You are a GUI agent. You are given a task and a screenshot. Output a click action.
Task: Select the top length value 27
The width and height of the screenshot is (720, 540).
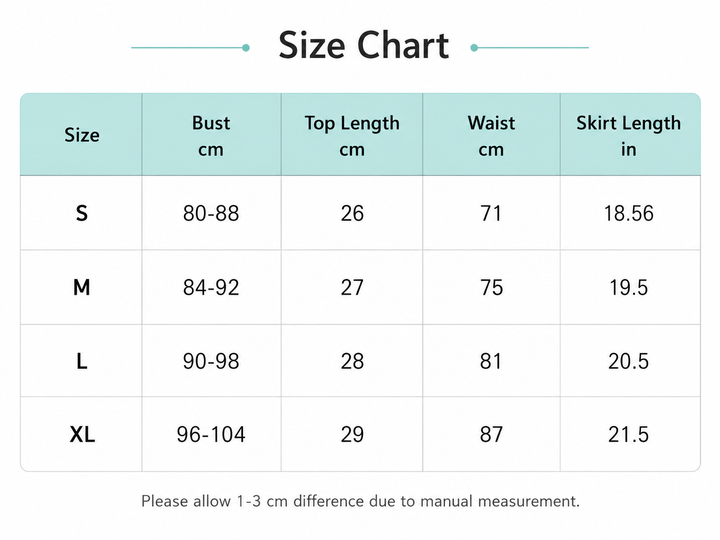[352, 287]
